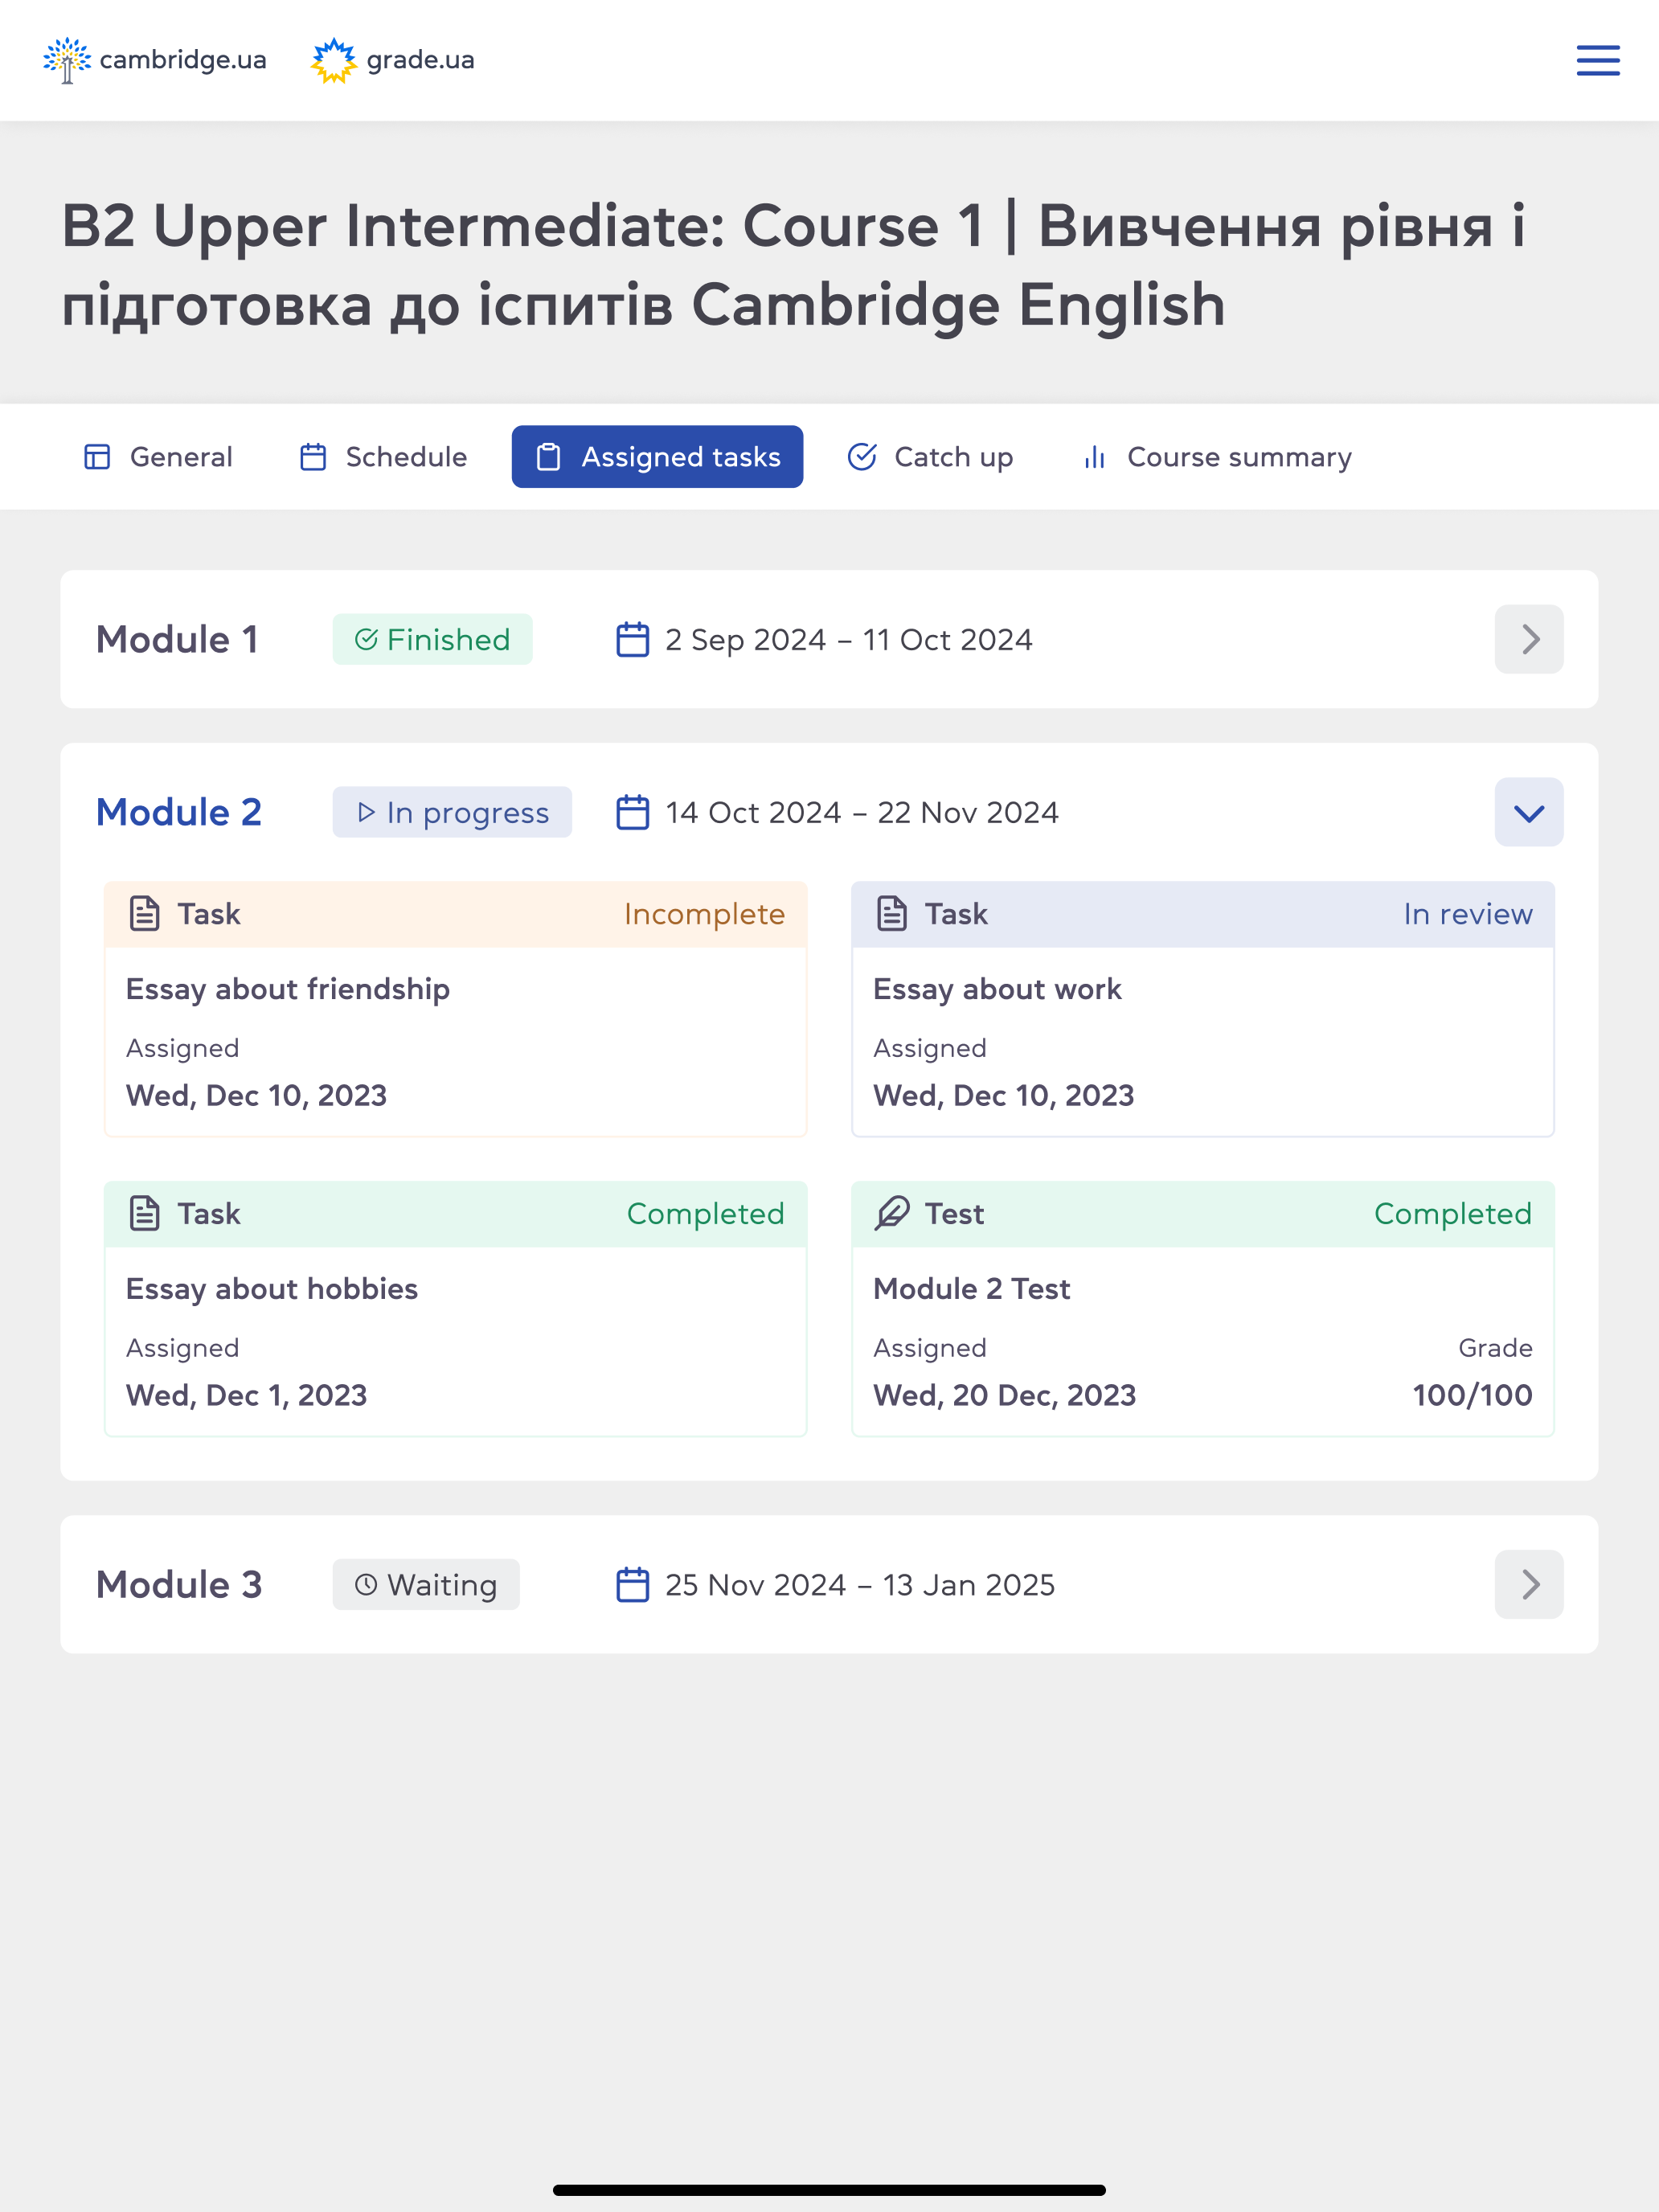The image size is (1659, 2212).
Task: Click the Module 3 calendar icon
Action: click(x=632, y=1584)
